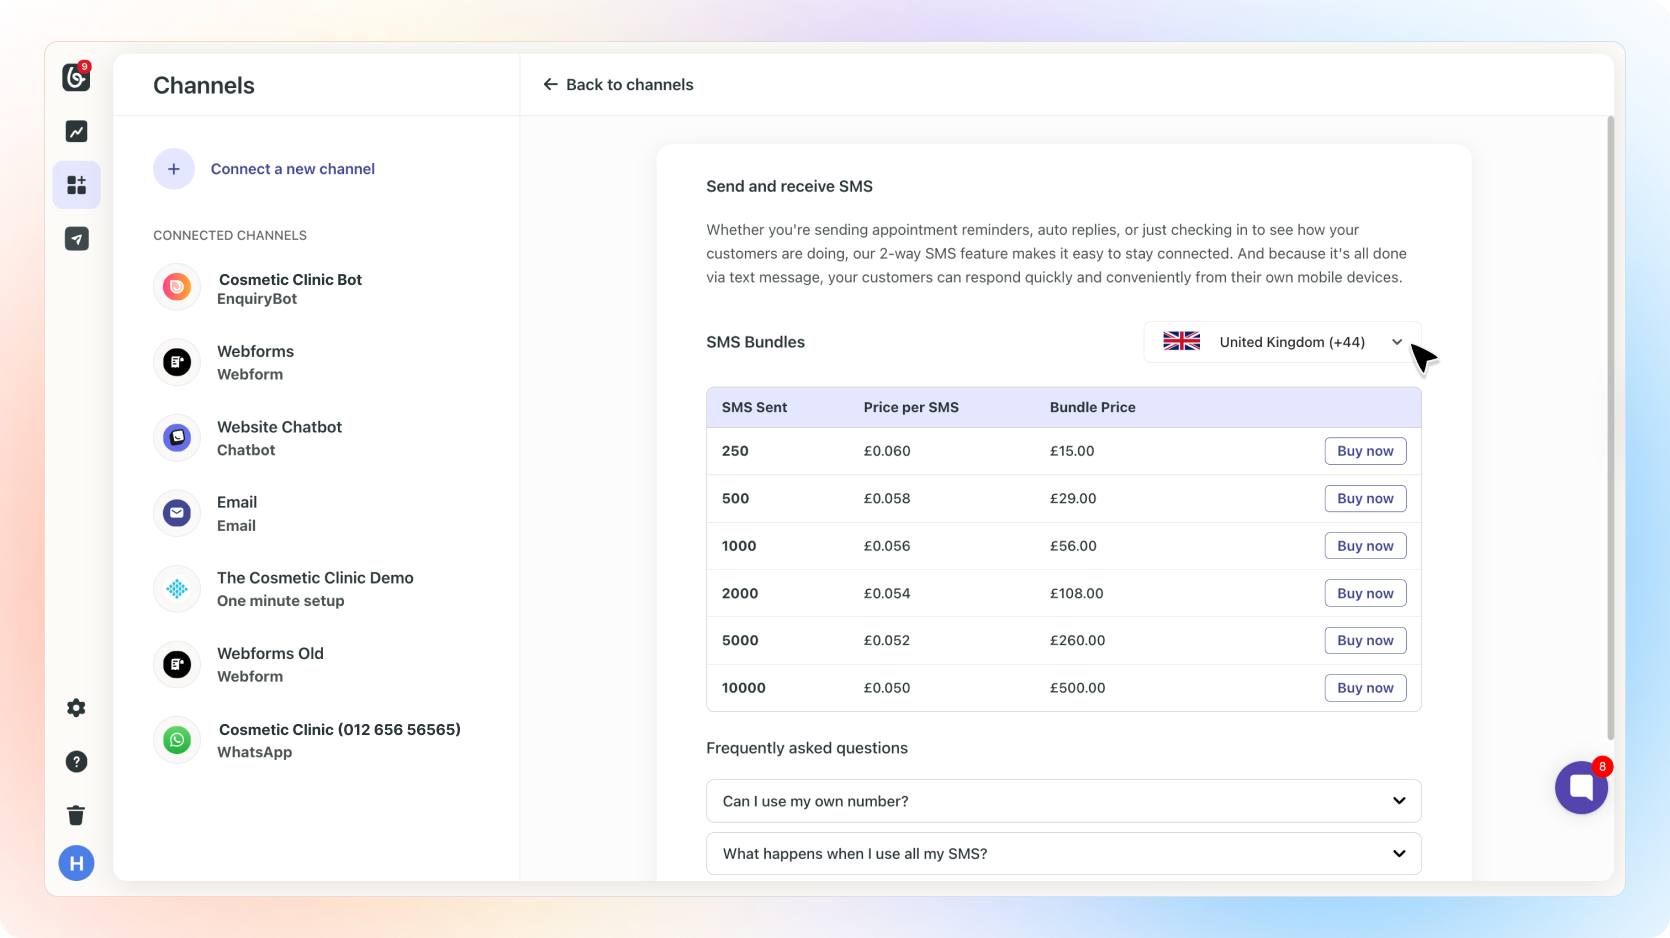Screen dimensions: 1670x938
Task: Expand 'What happens when I use all my SMS?'
Action: 1063,854
